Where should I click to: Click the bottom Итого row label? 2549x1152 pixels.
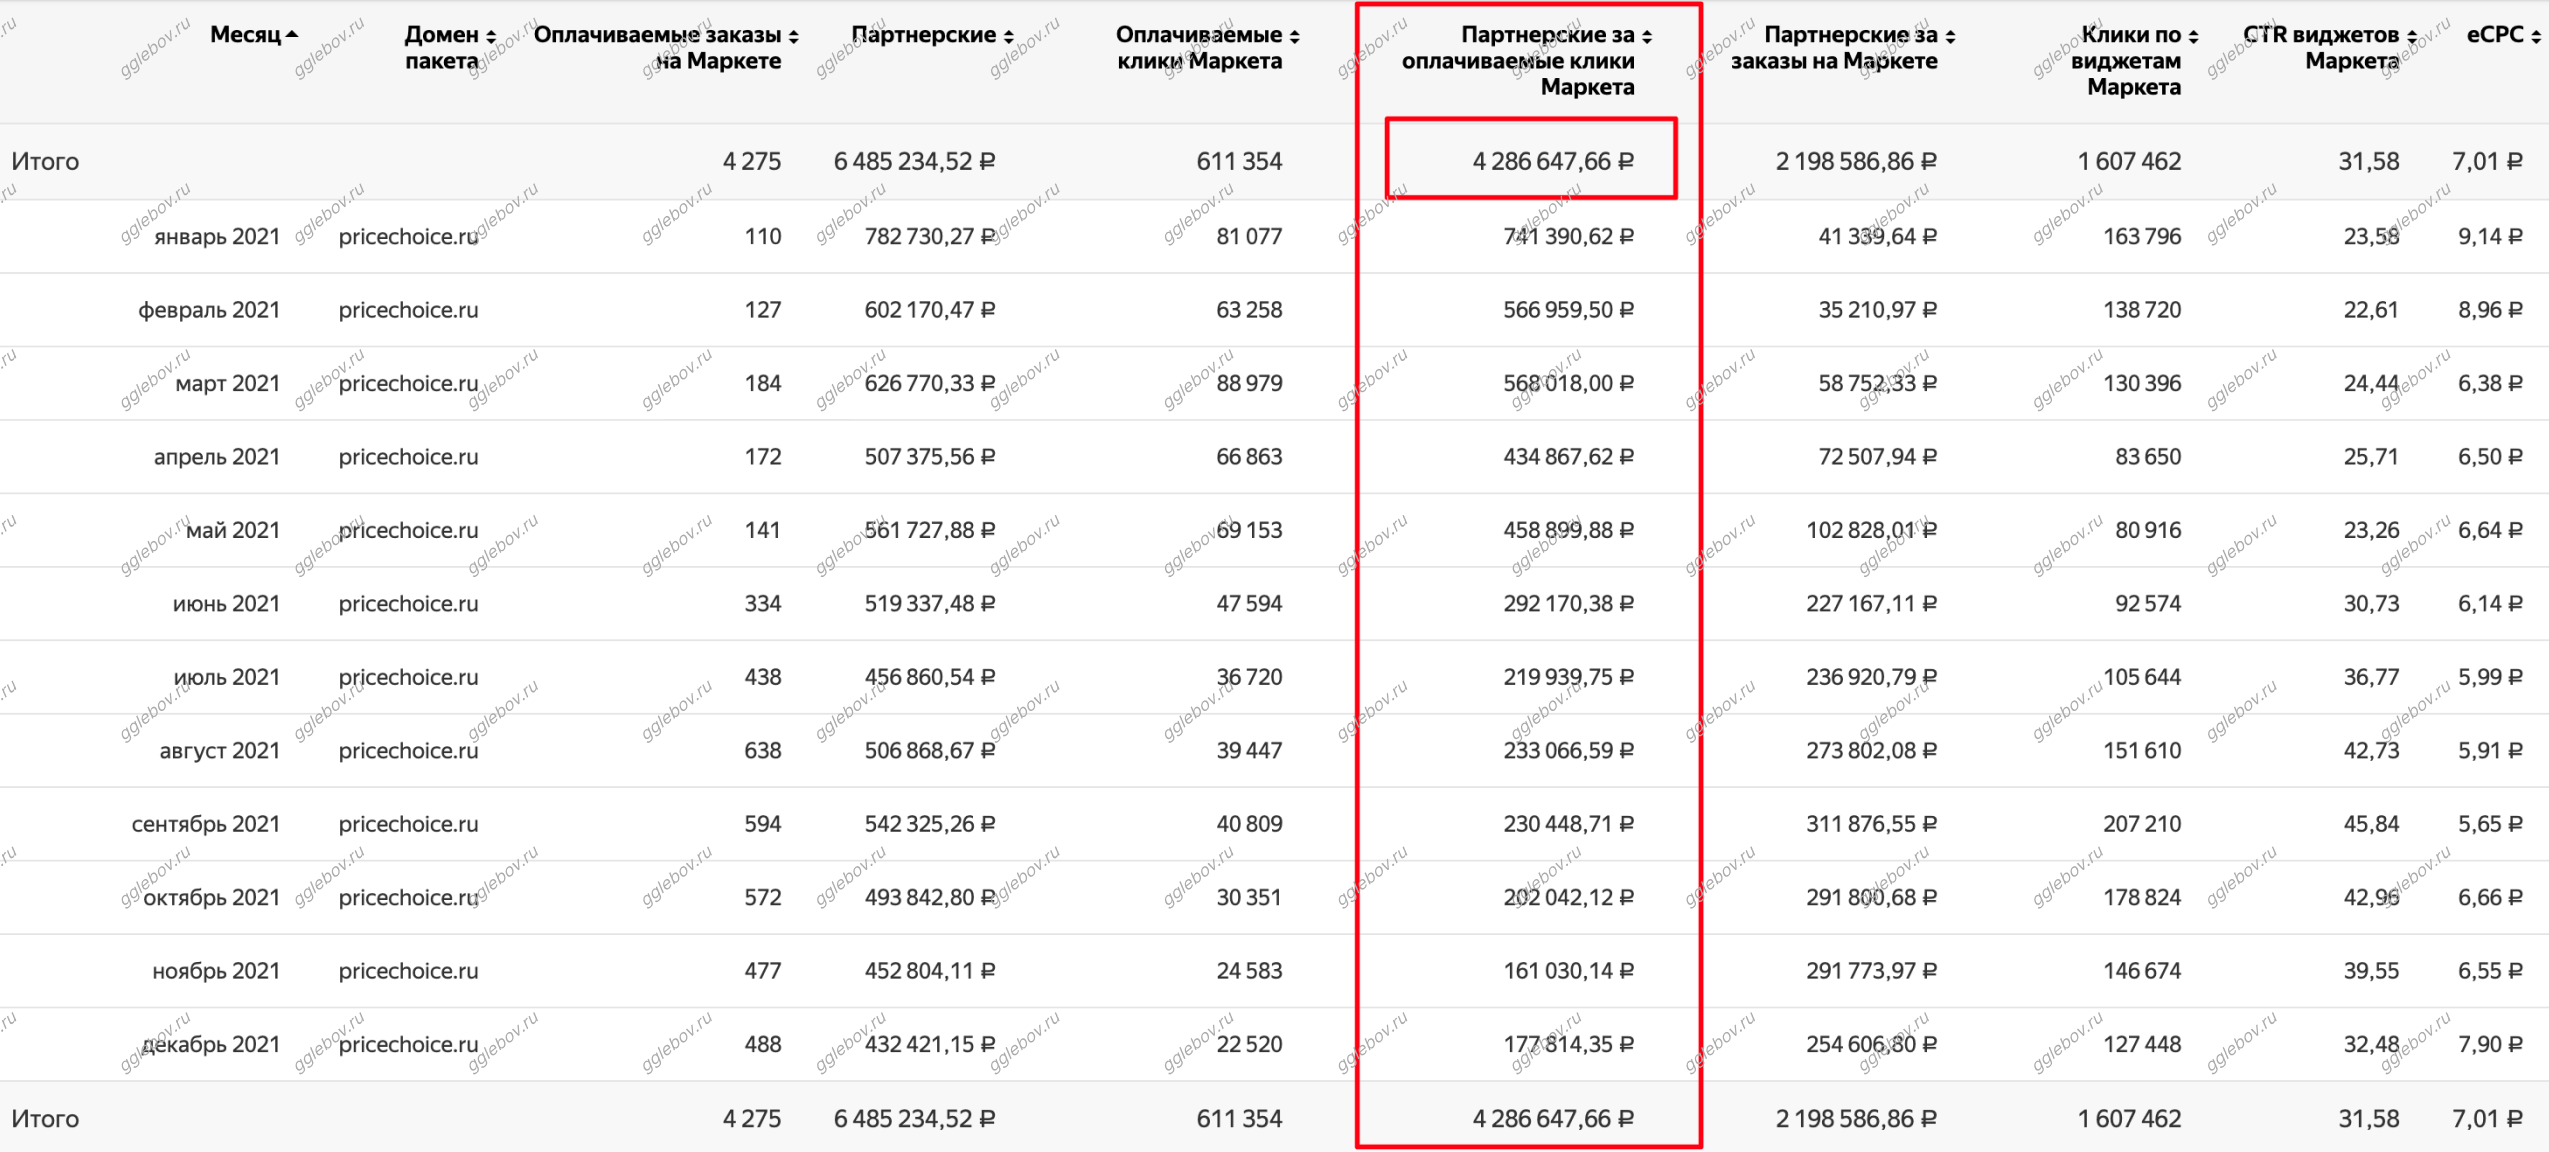(x=45, y=1118)
